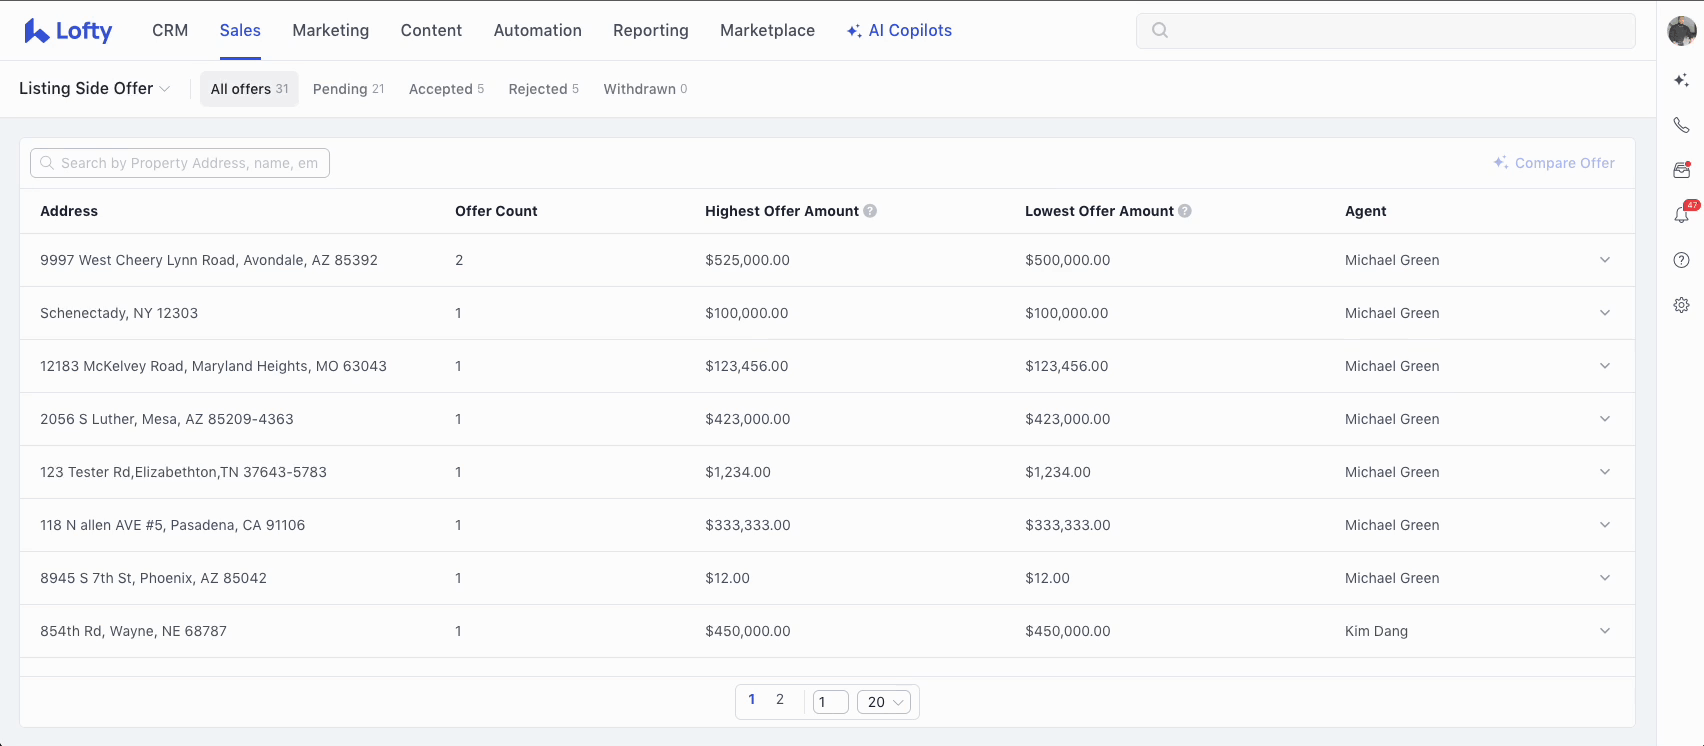This screenshot has width=1704, height=746.
Task: Click the Lofty logo icon
Action: 37,31
